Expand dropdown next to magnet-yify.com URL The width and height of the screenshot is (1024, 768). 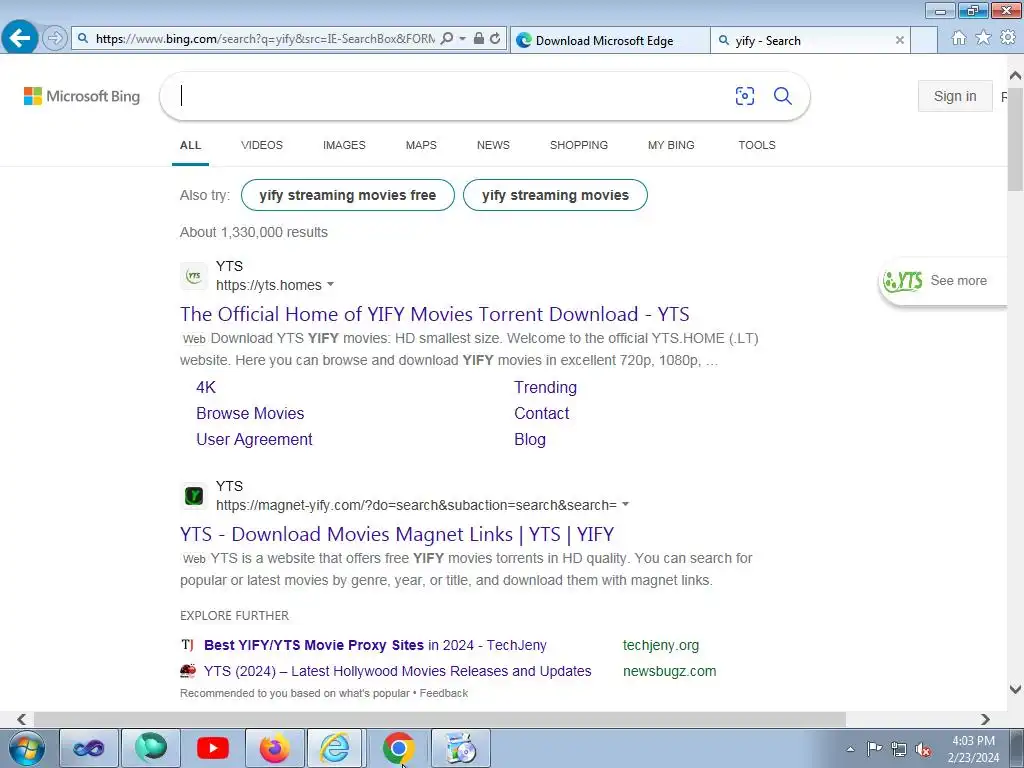tap(626, 505)
